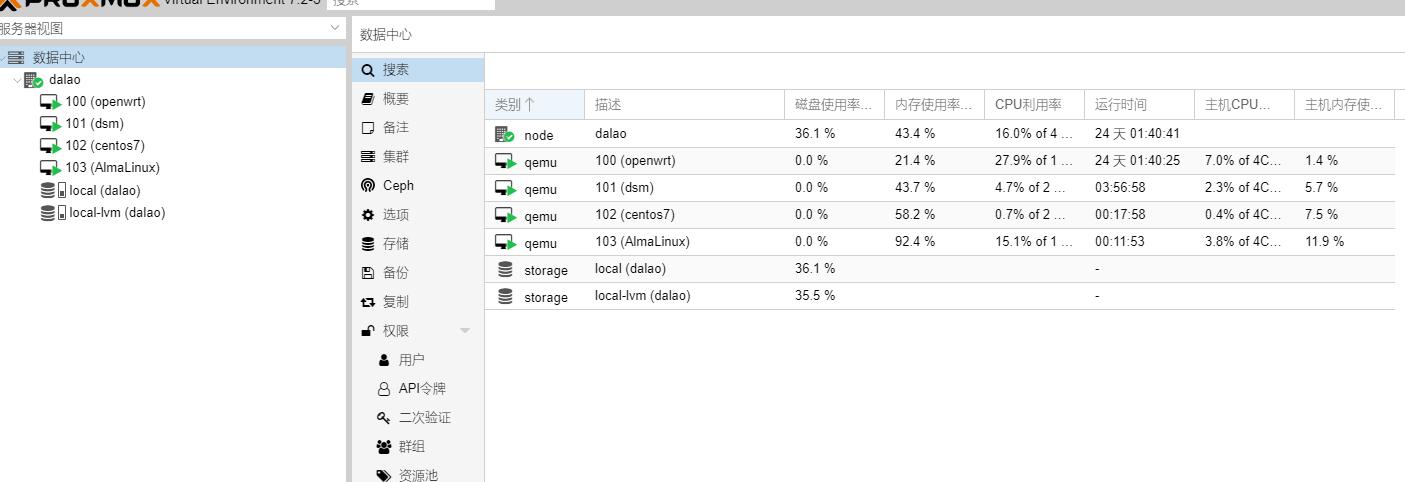Open the 备注 notes menu item
The height and width of the screenshot is (482, 1405).
point(396,128)
